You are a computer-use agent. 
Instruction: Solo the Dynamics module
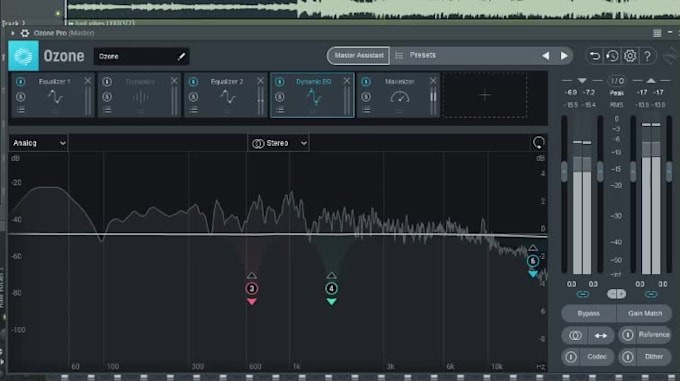click(x=107, y=97)
